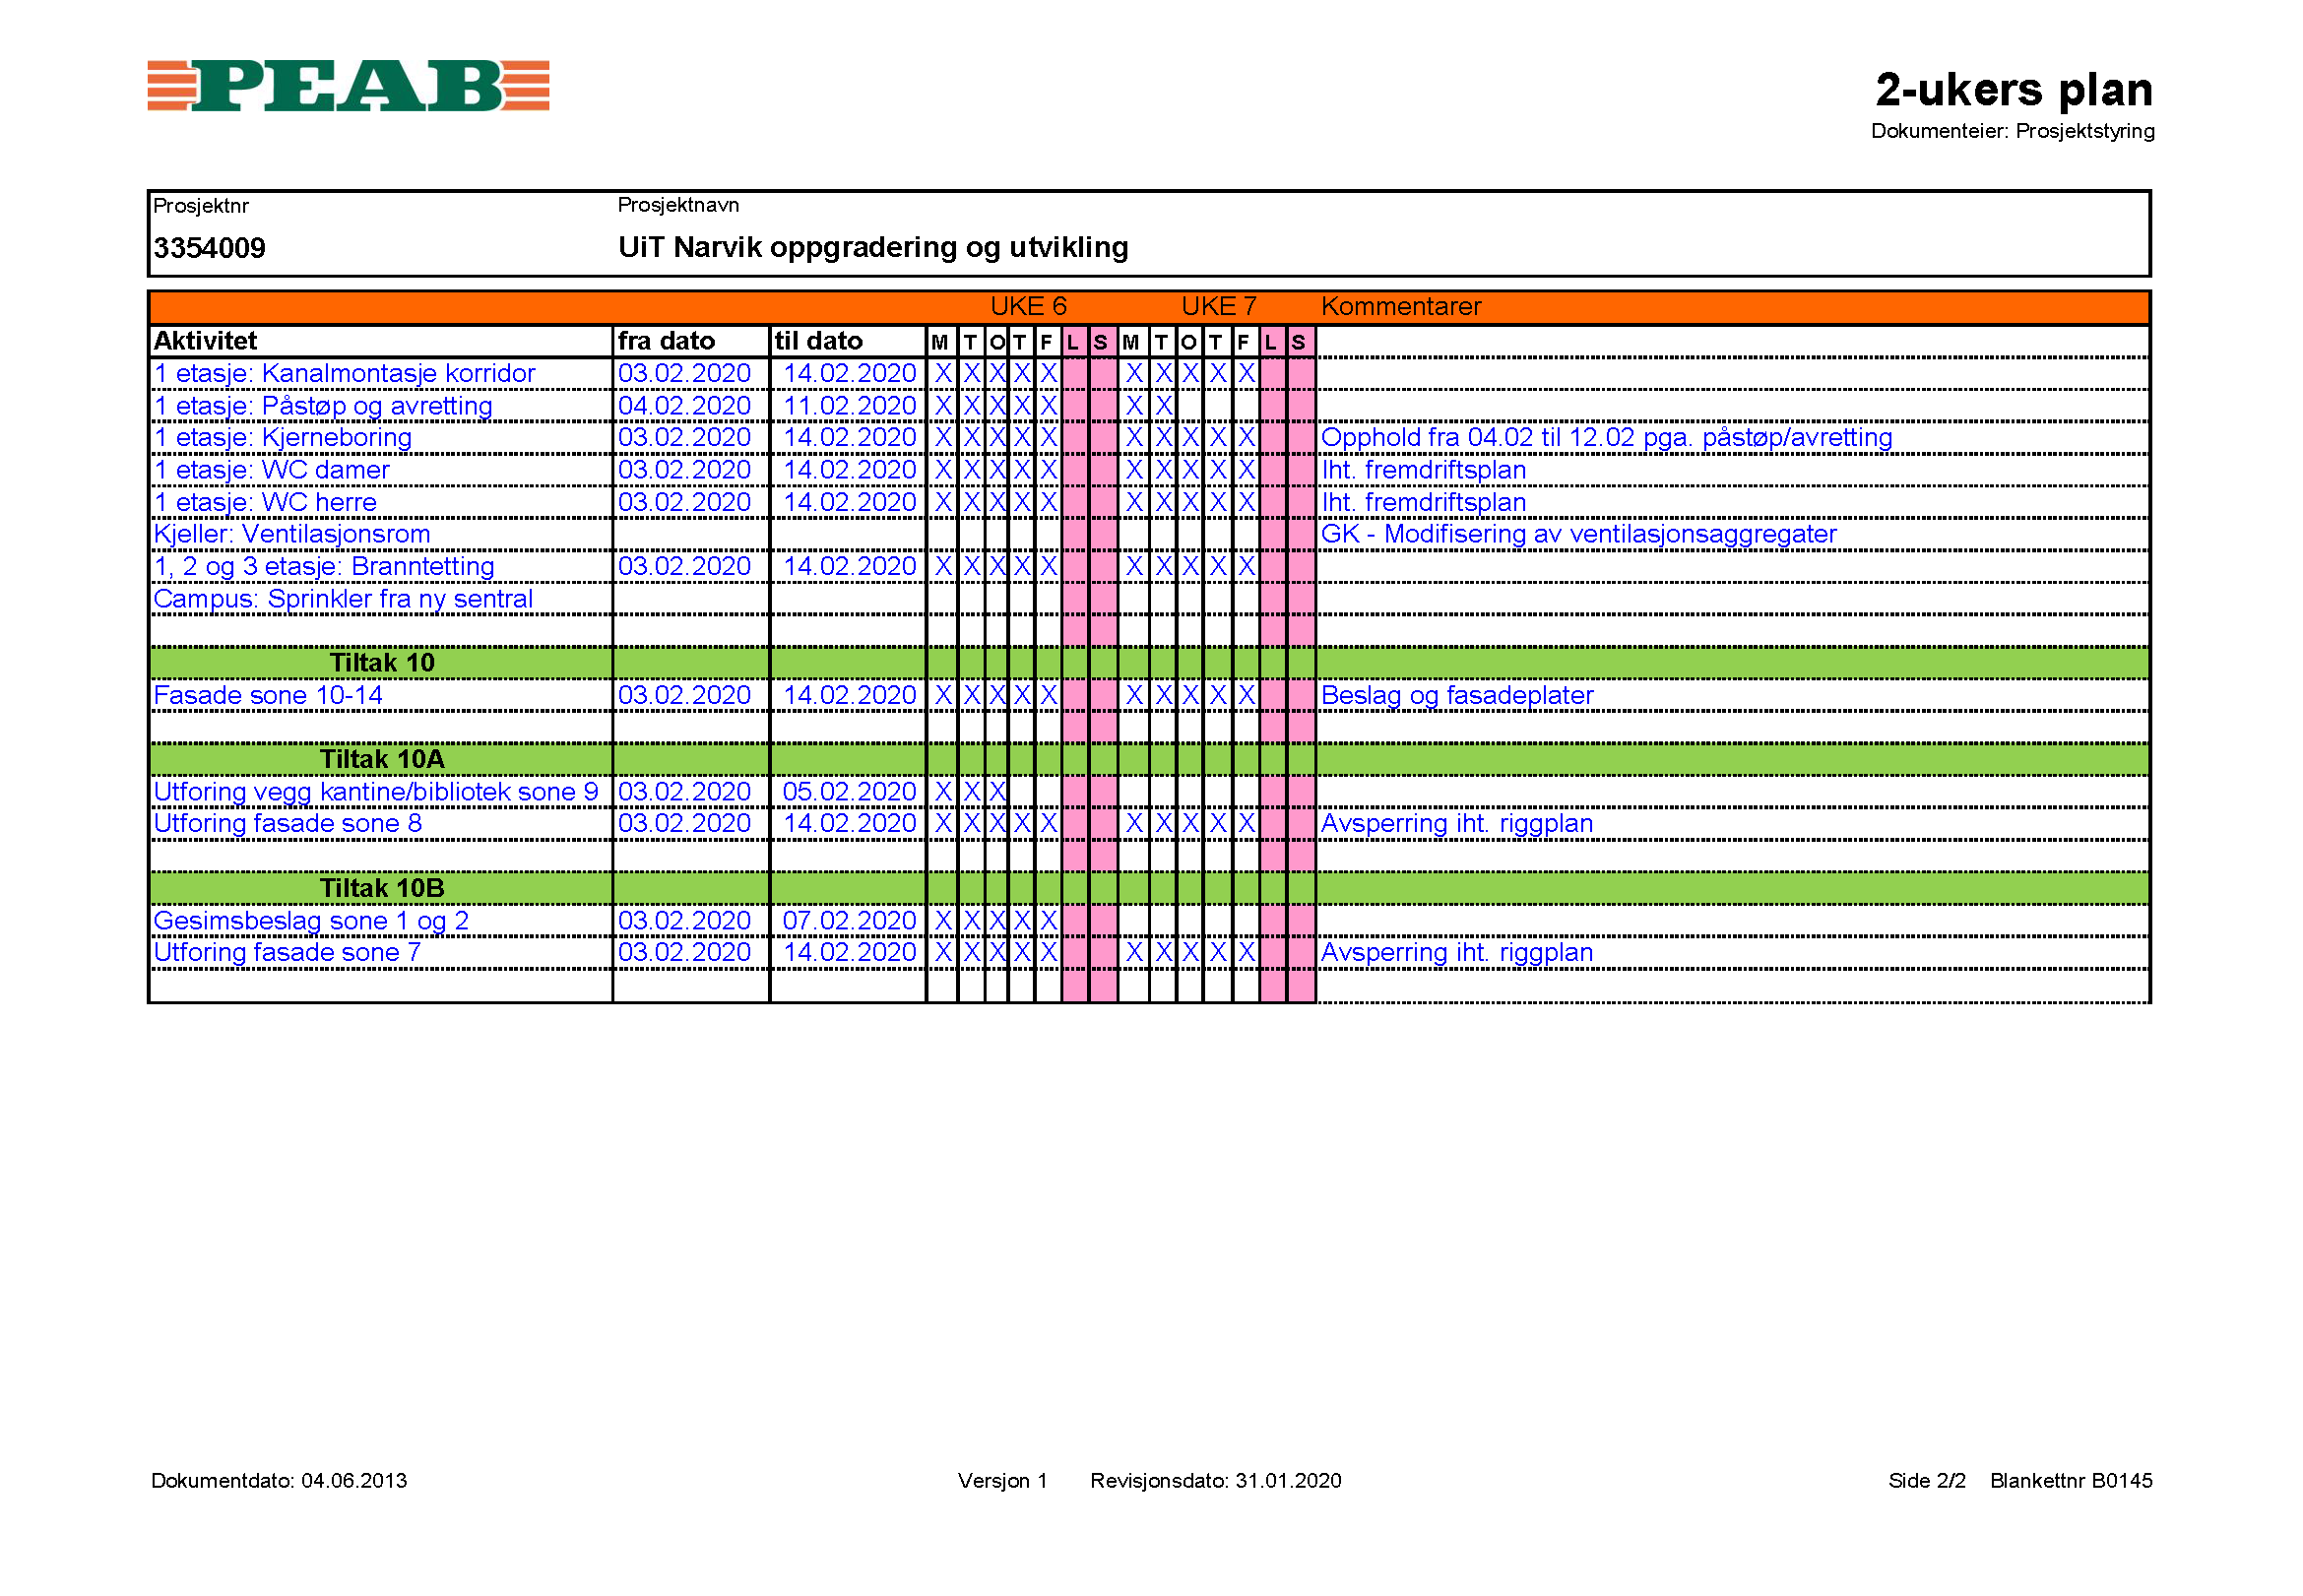Select the green Tiltak 10 section header
This screenshot has width=2303, height=1596.
coord(381,663)
